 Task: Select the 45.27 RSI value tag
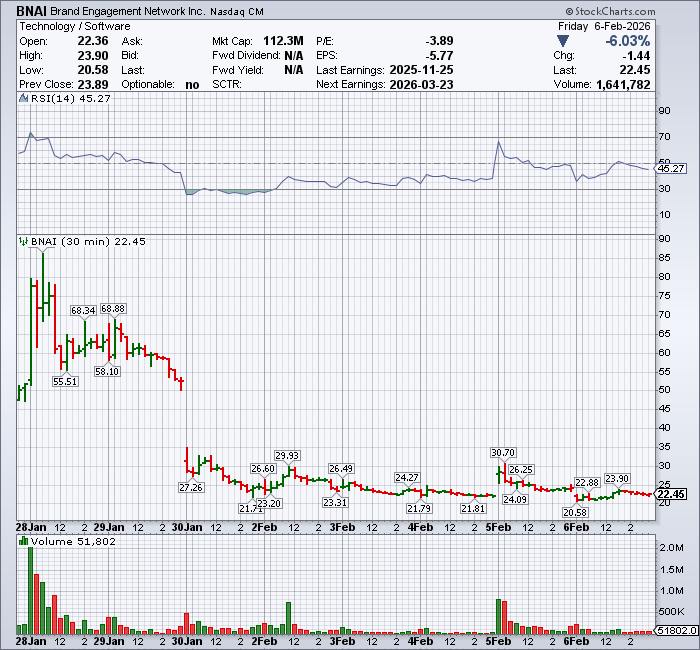pos(674,169)
